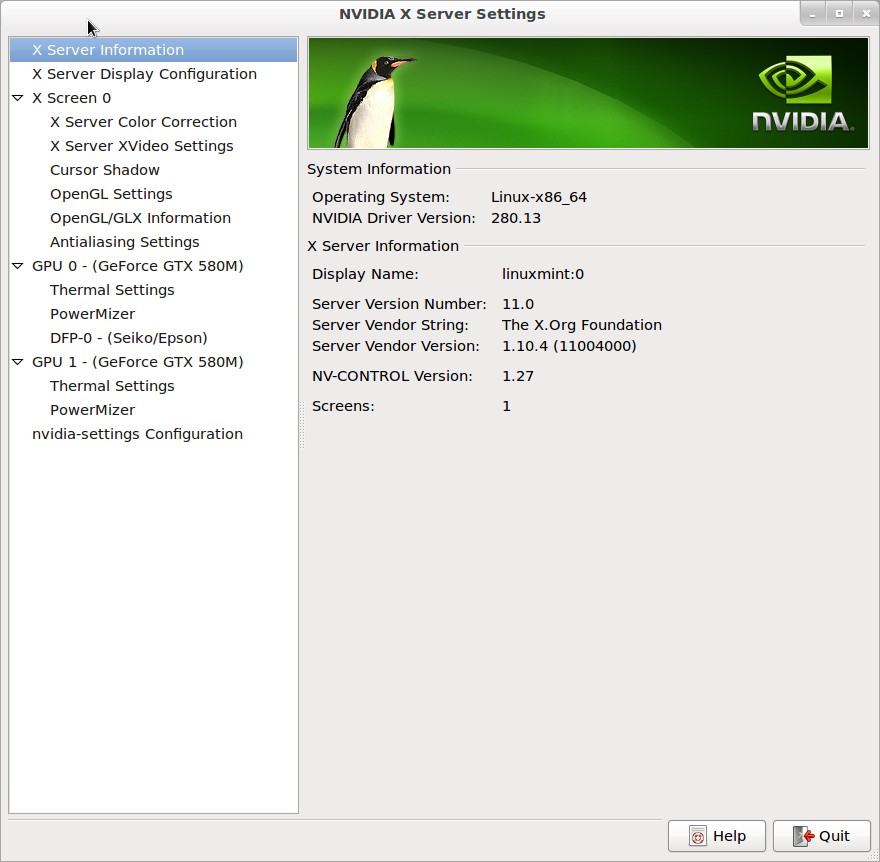Viewport: 880px width, 862px height.
Task: Click the 'System Information' section heading
Action: [379, 169]
